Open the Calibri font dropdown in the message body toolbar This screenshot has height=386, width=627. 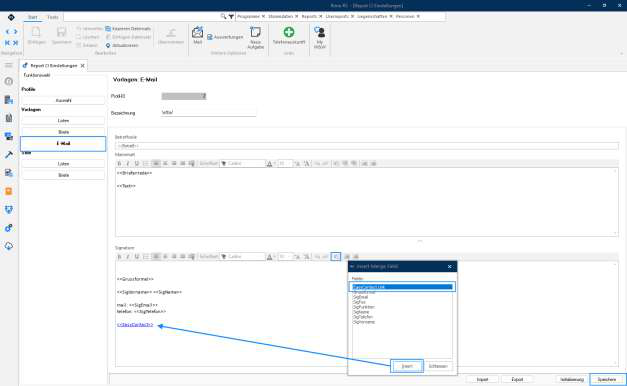pyautogui.click(x=243, y=164)
